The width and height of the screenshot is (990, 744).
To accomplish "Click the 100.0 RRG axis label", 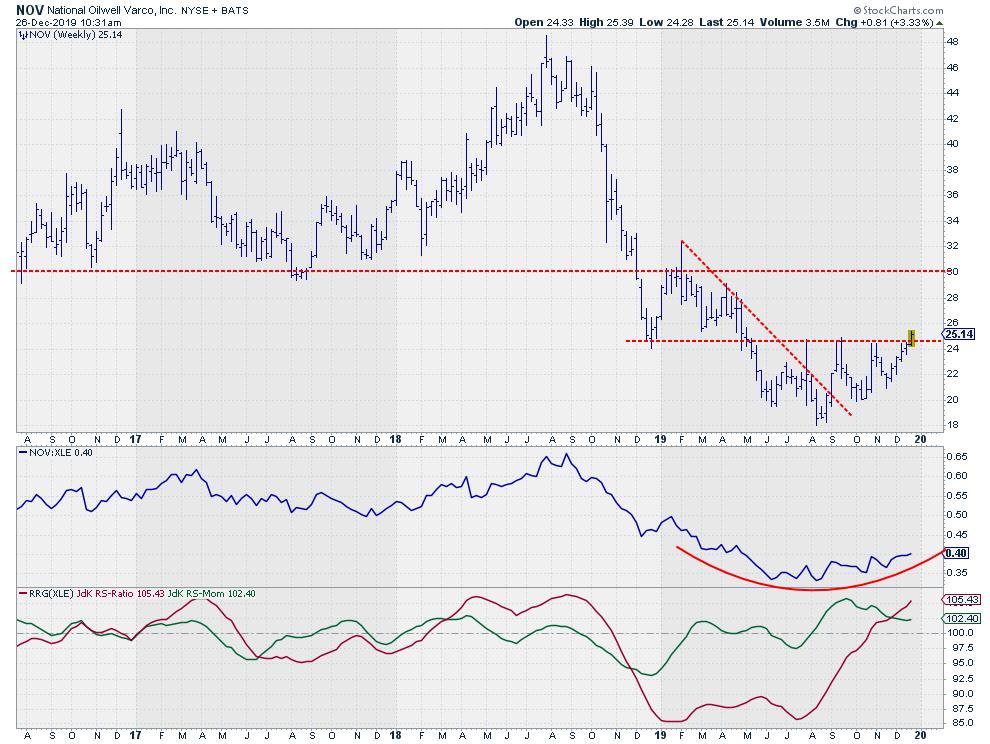I will pyautogui.click(x=958, y=633).
